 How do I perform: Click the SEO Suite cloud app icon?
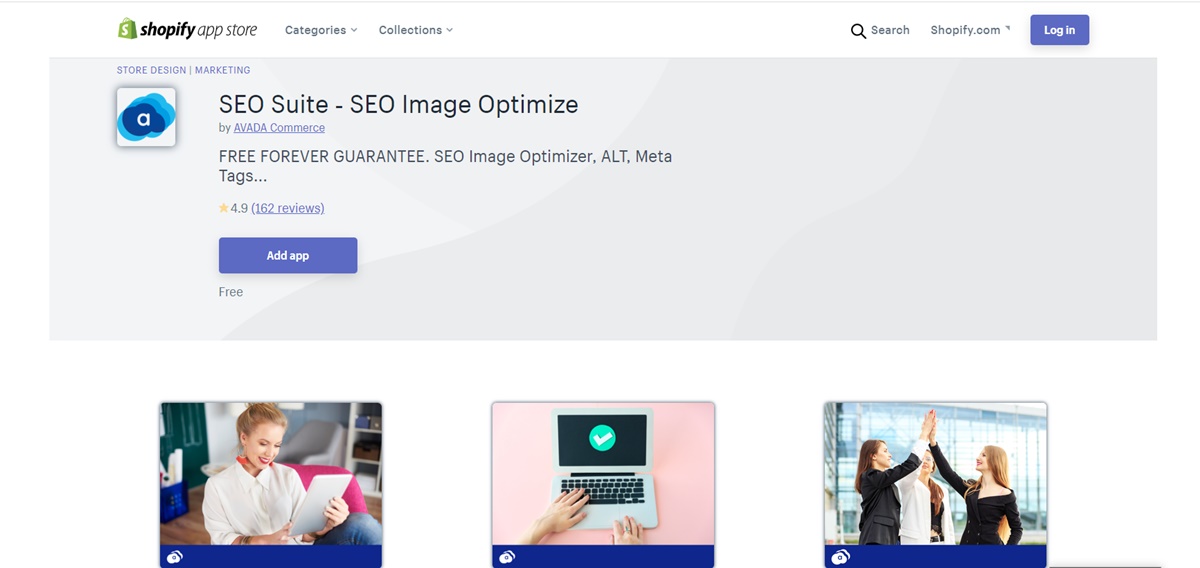pyautogui.click(x=146, y=118)
